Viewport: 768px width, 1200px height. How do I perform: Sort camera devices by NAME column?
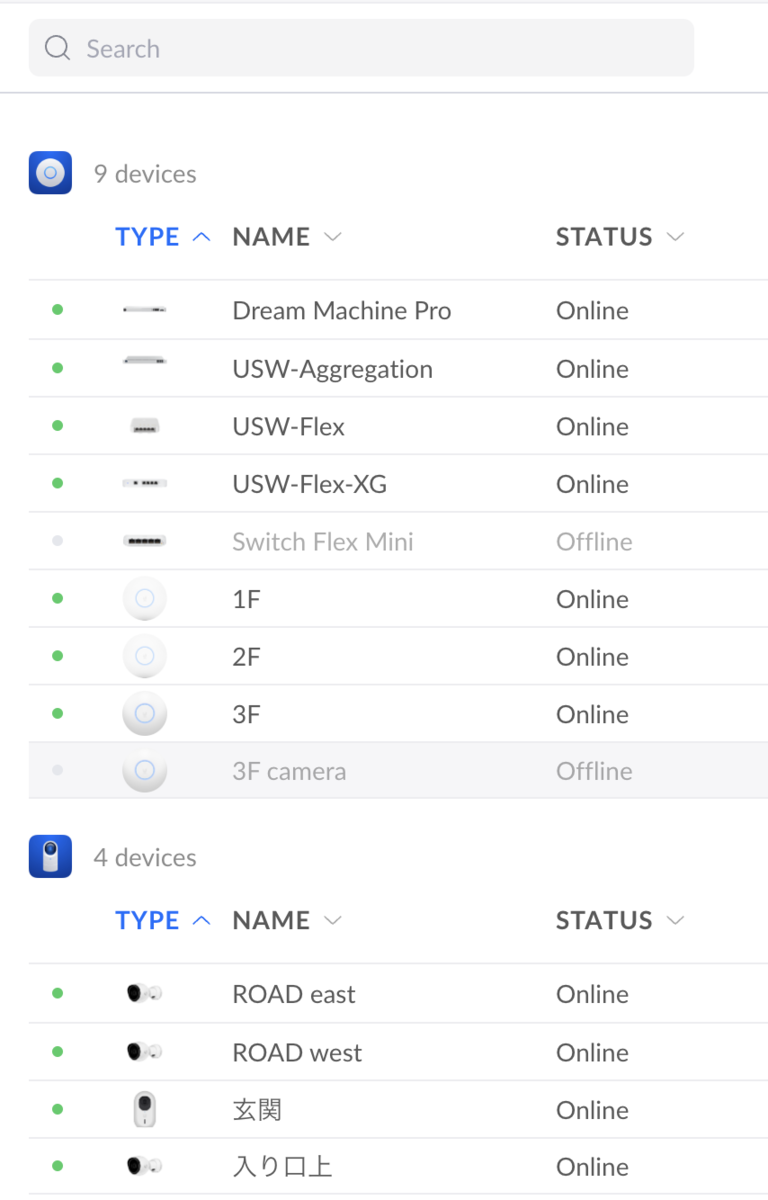[x=287, y=920]
